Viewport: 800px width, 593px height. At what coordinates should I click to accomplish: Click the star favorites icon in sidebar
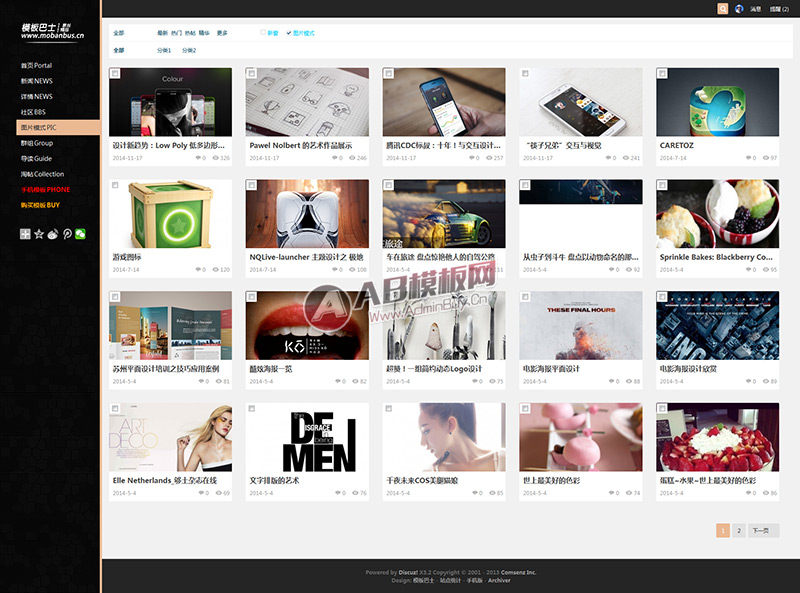(x=39, y=233)
